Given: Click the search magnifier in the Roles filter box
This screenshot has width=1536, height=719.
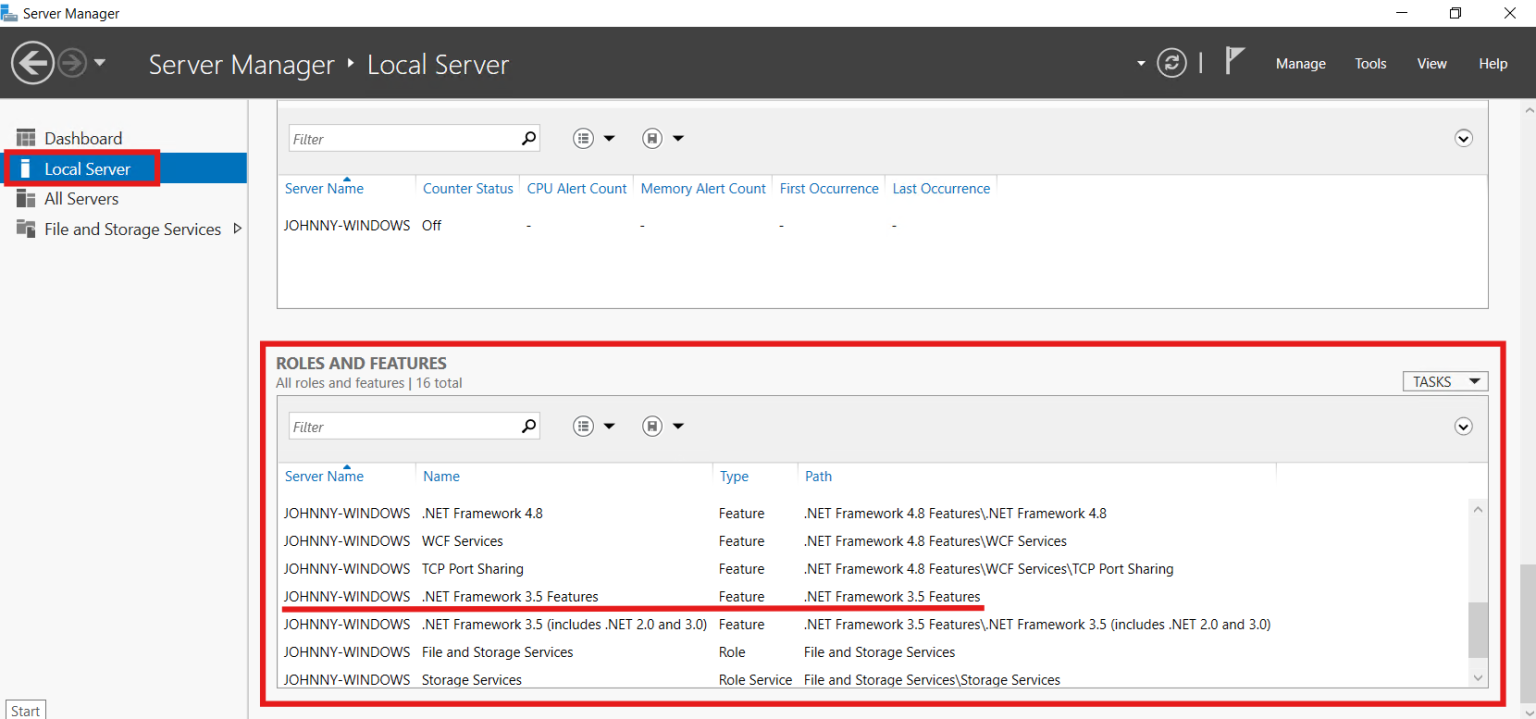Looking at the screenshot, I should pos(528,426).
